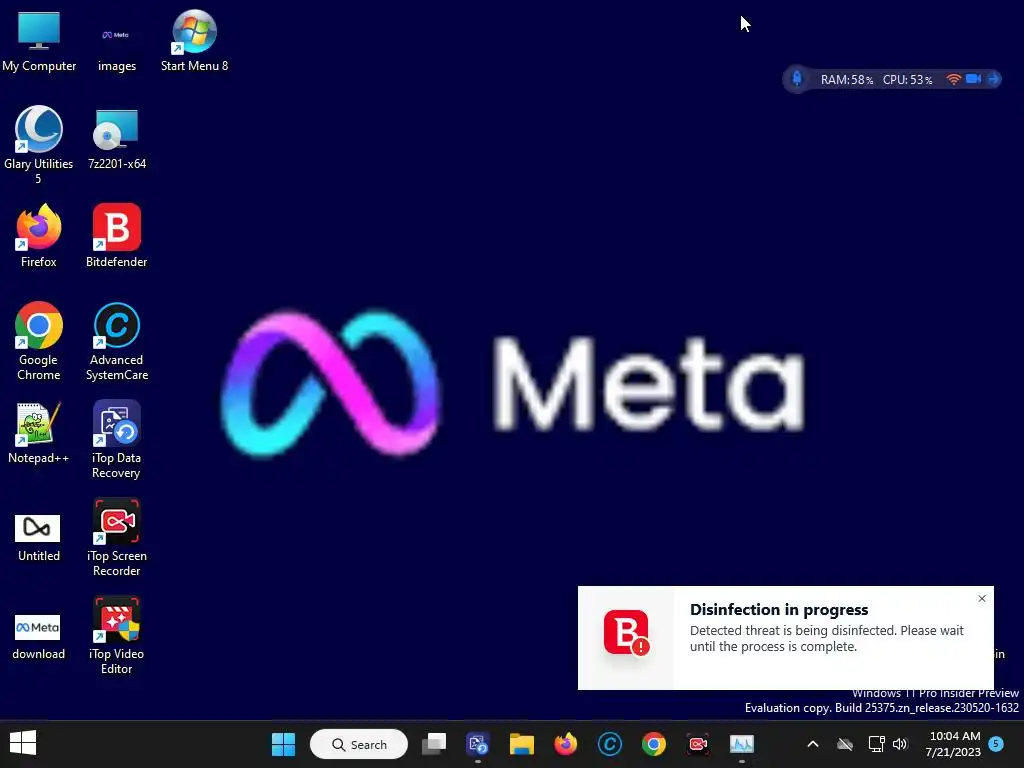Launch Chrome from the taskbar

[x=654, y=744]
